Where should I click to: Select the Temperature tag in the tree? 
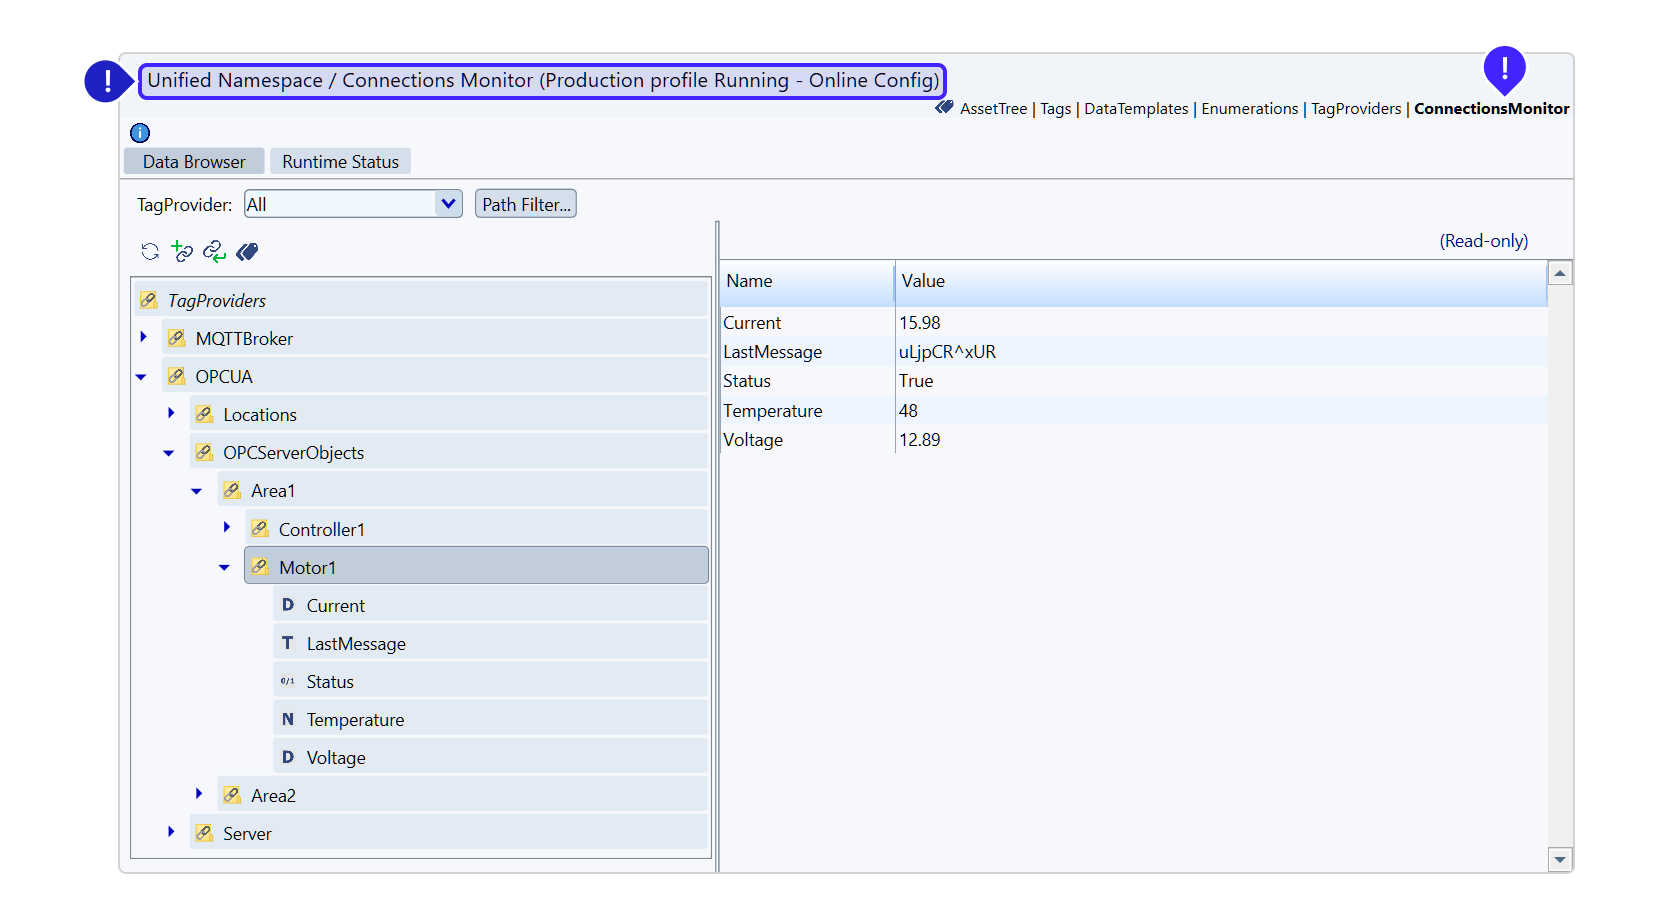pyautogui.click(x=355, y=720)
